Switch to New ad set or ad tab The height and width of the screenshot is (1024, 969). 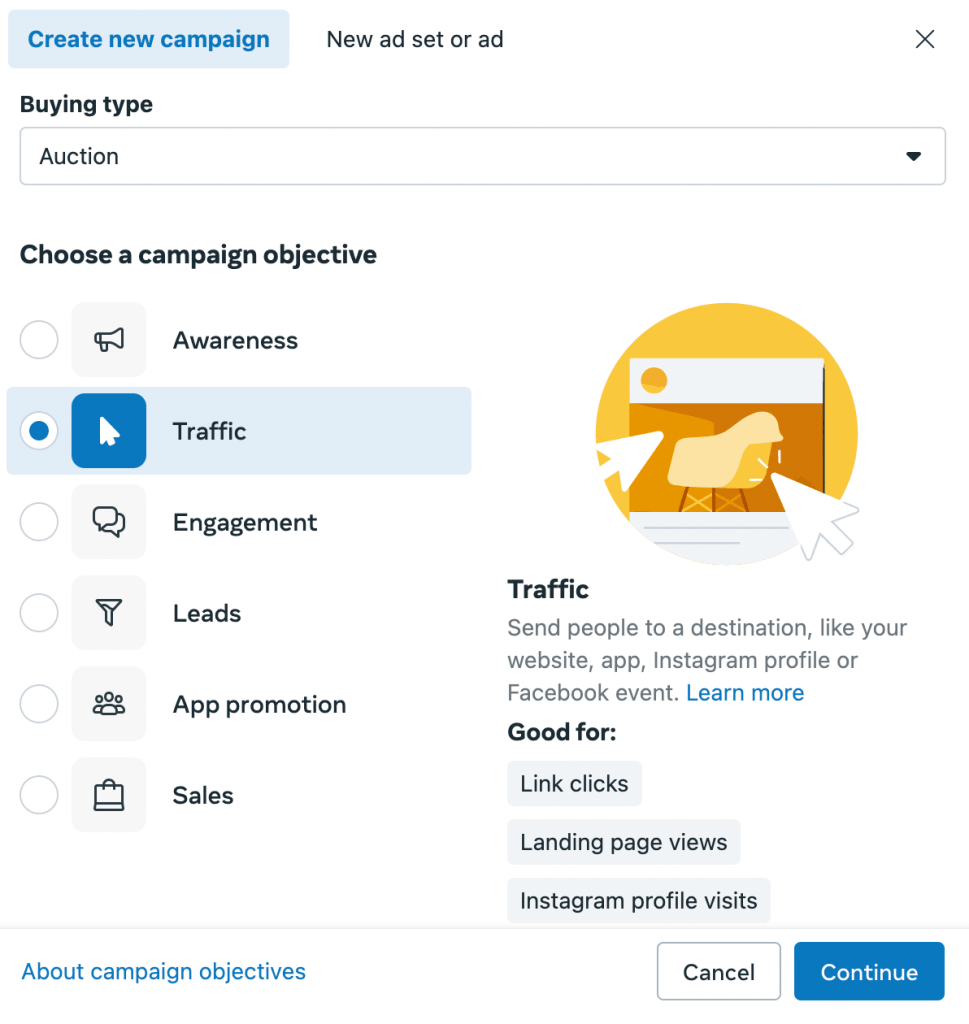pos(415,40)
